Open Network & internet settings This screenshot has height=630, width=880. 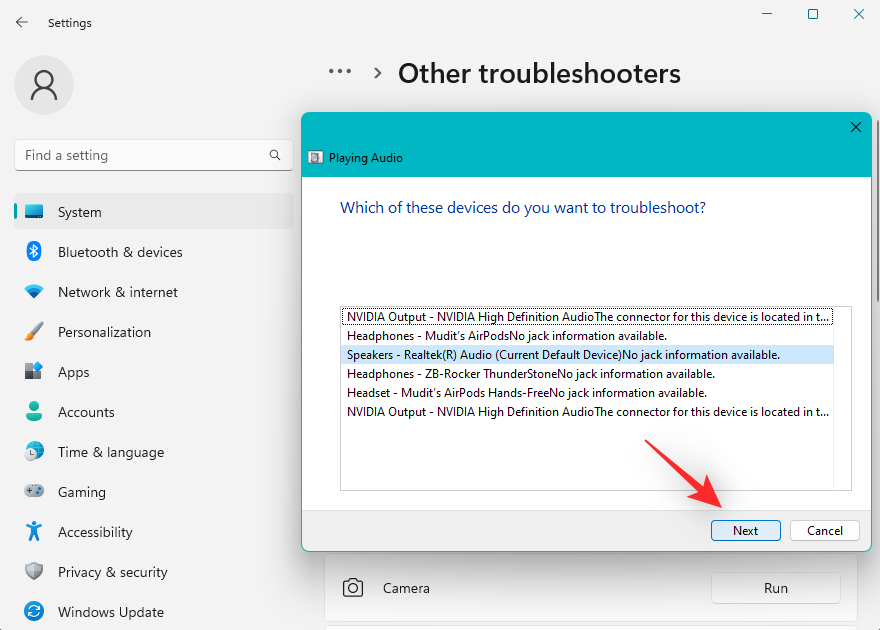point(154,292)
